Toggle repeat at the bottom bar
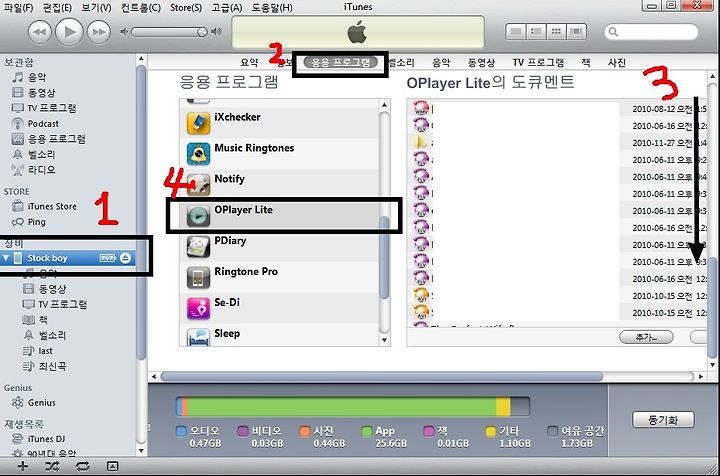This screenshot has height=476, width=720. coord(83,467)
